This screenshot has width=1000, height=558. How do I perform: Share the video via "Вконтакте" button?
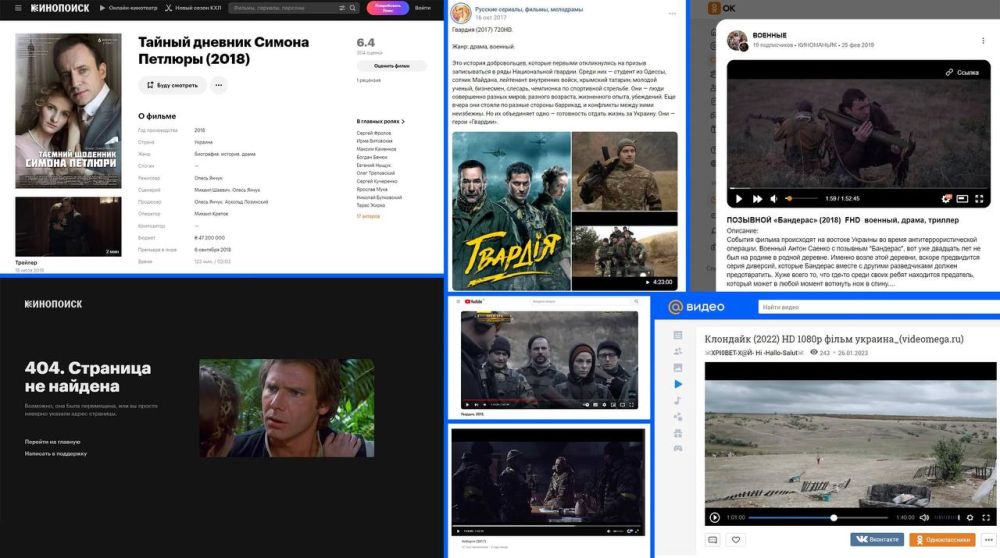click(876, 540)
